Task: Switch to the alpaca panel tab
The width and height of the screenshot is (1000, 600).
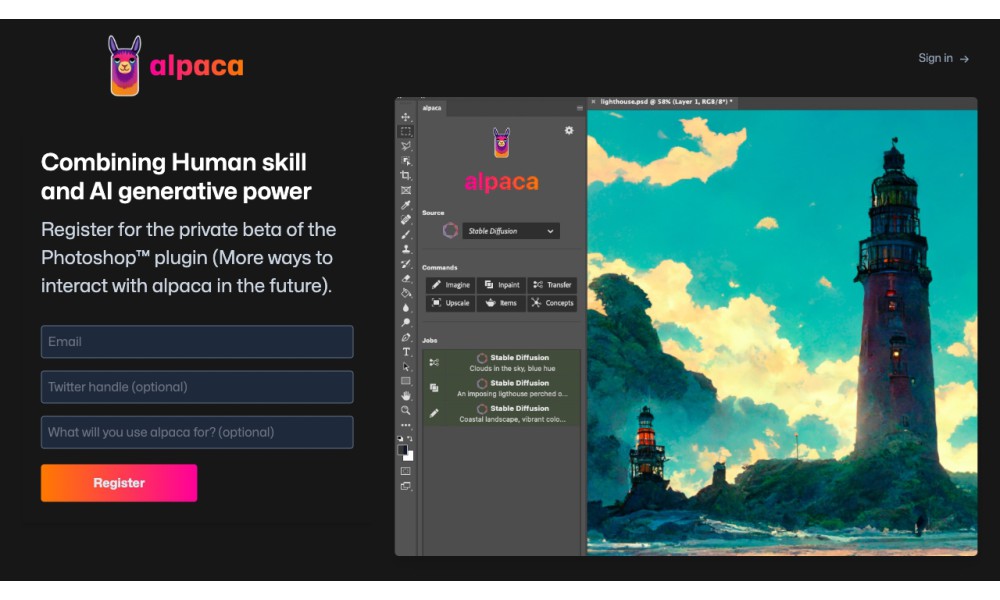Action: click(432, 108)
